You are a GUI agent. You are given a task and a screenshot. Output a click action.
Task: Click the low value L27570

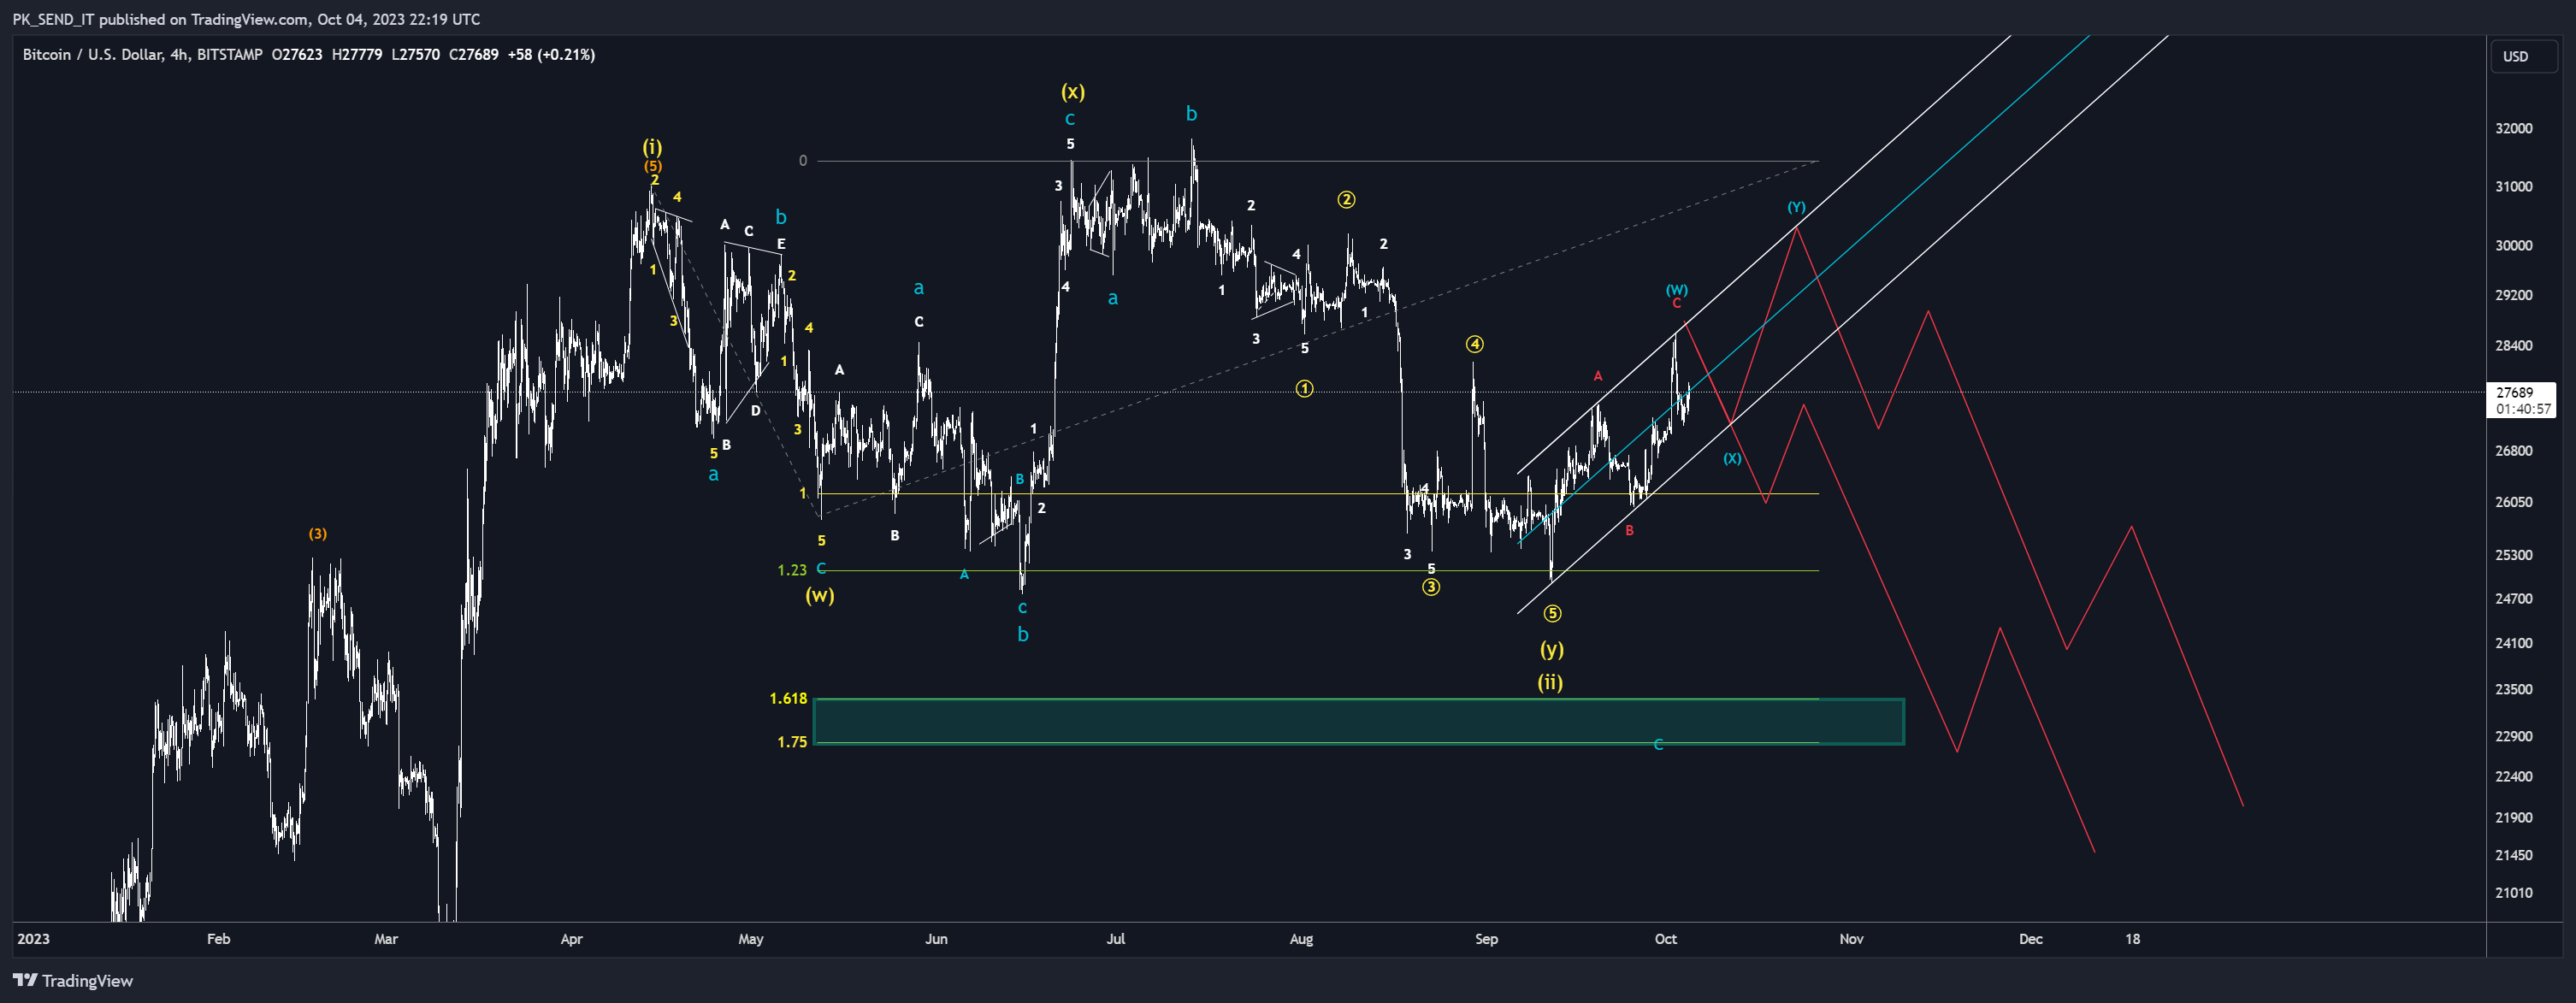pyautogui.click(x=415, y=54)
